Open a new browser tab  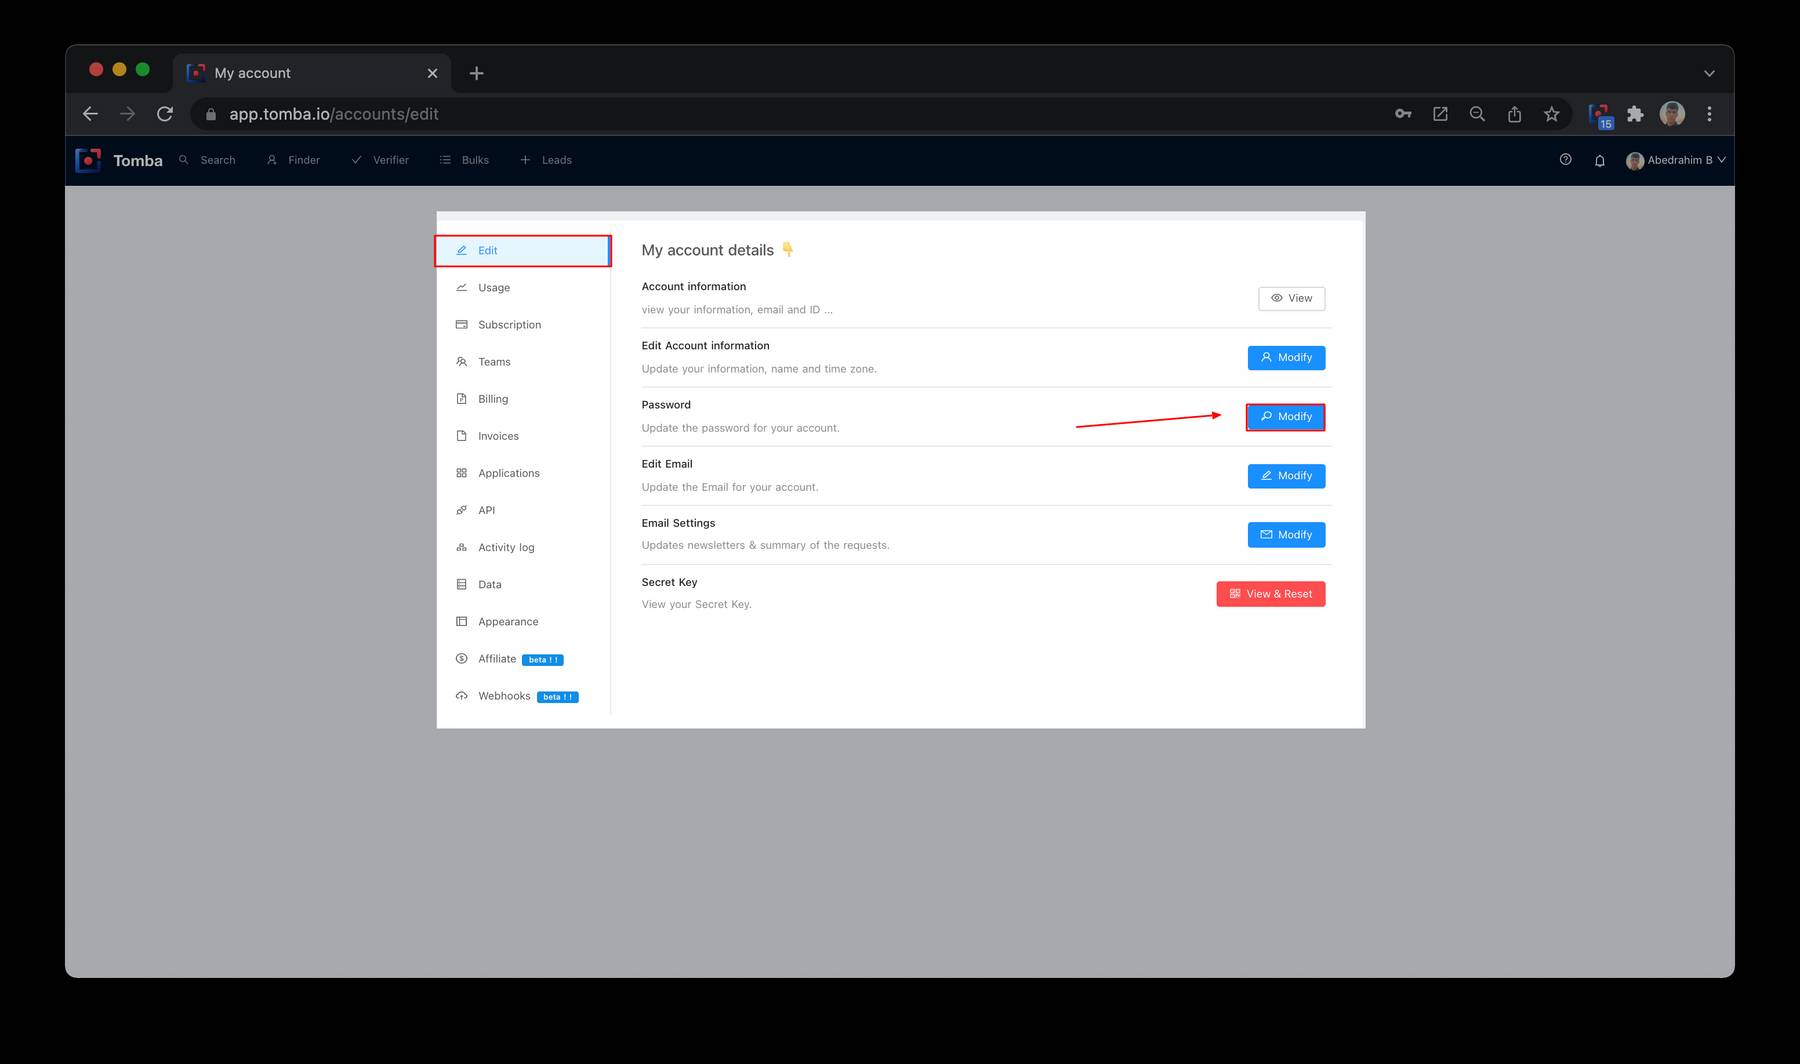pos(477,73)
